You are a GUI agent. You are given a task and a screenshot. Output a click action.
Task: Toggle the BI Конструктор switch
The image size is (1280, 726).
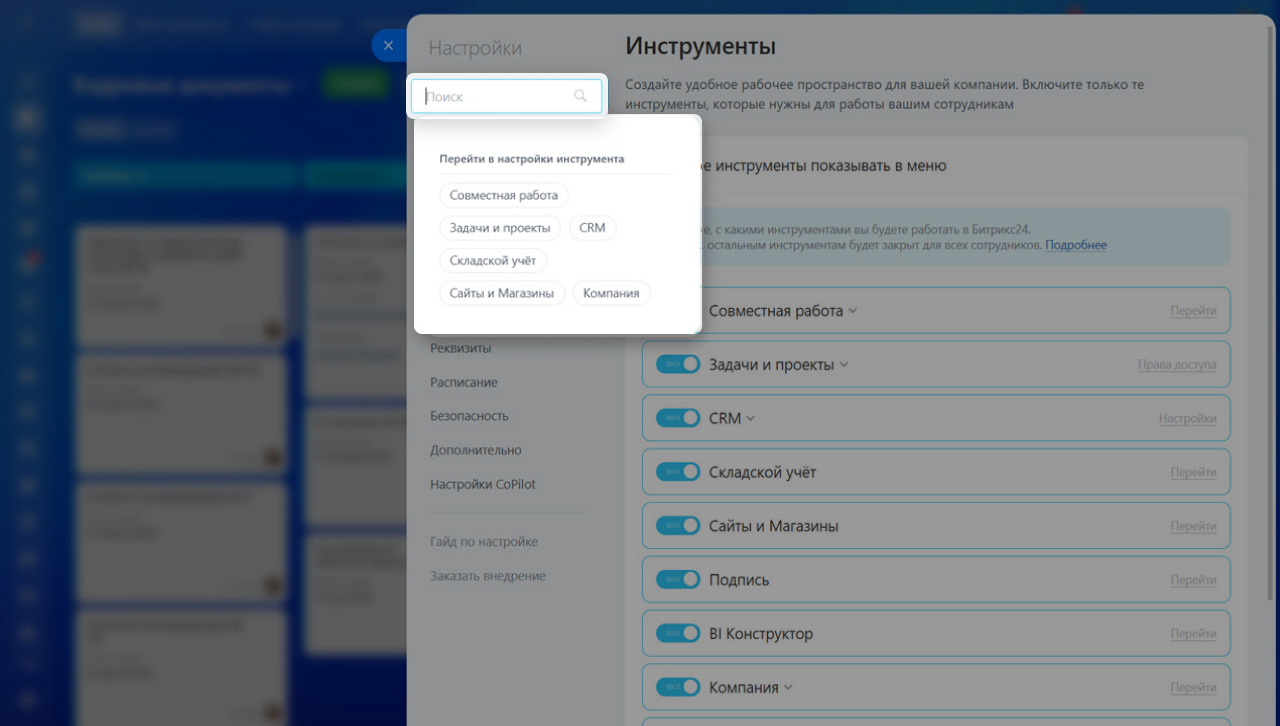click(x=678, y=634)
